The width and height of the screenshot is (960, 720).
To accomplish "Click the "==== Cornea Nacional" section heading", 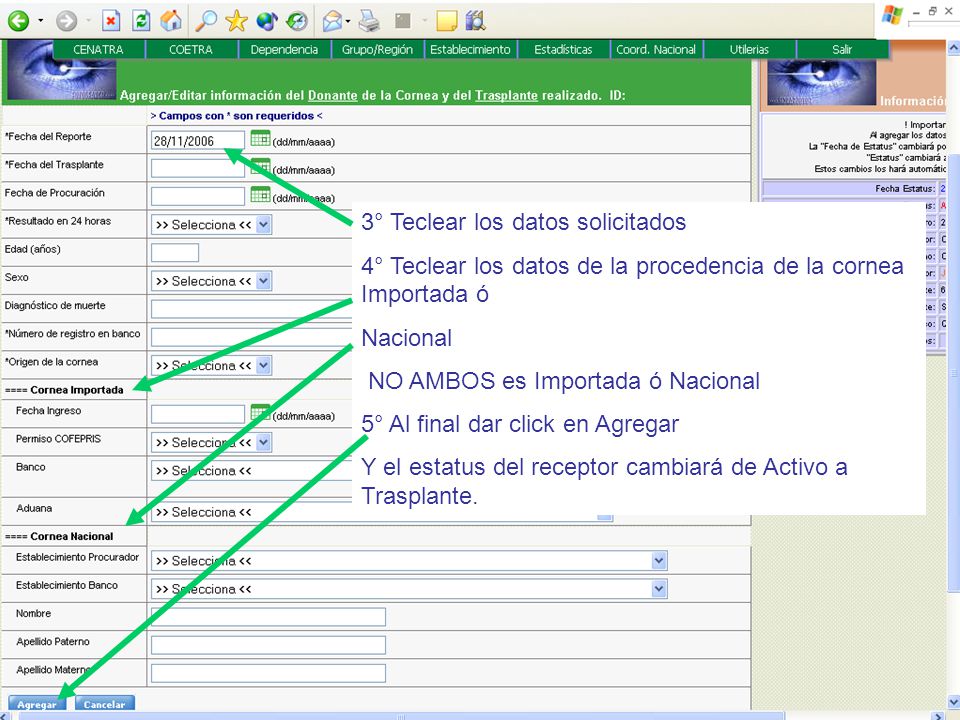I will pyautogui.click(x=59, y=536).
